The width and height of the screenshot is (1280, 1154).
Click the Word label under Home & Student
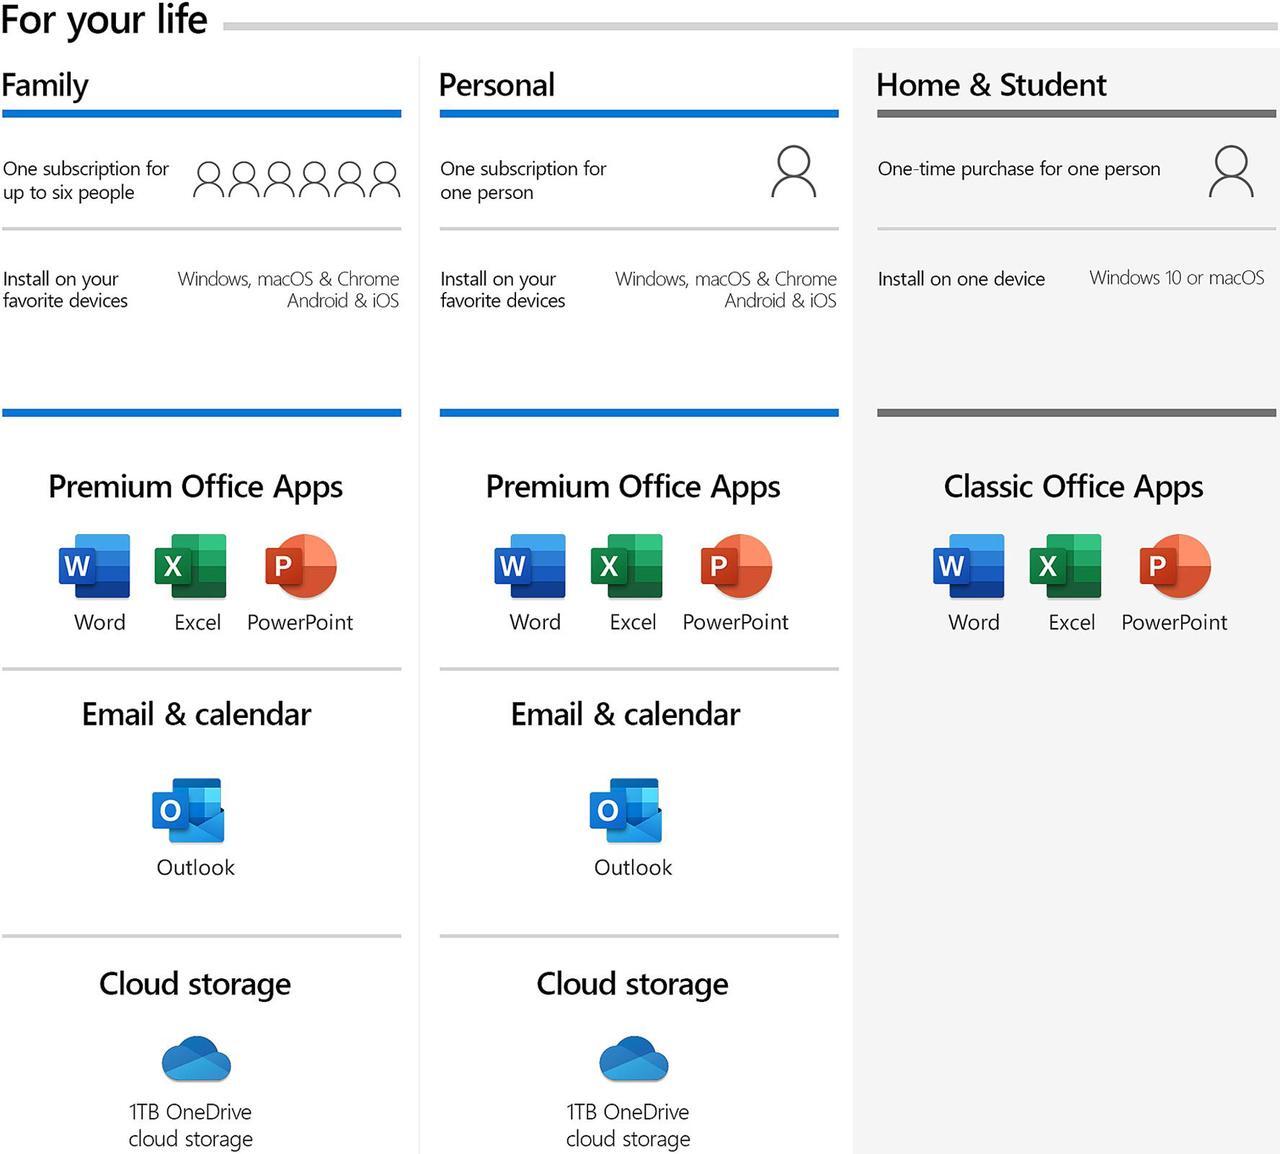point(974,622)
